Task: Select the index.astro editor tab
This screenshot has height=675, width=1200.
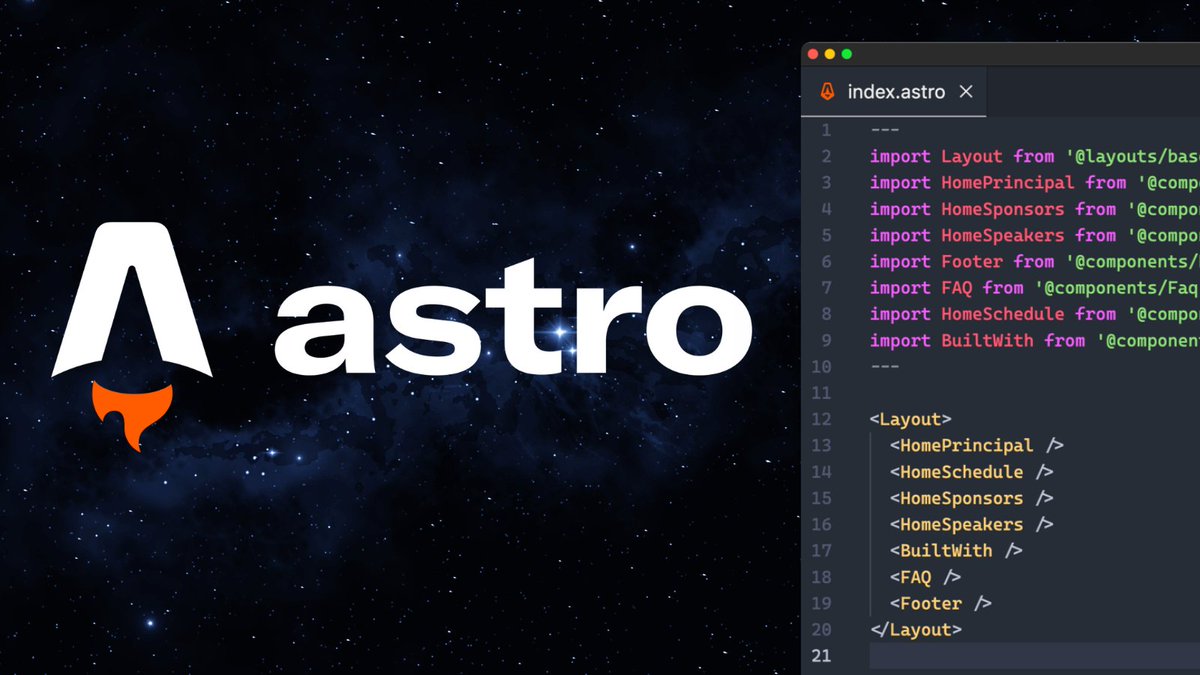Action: pos(894,91)
